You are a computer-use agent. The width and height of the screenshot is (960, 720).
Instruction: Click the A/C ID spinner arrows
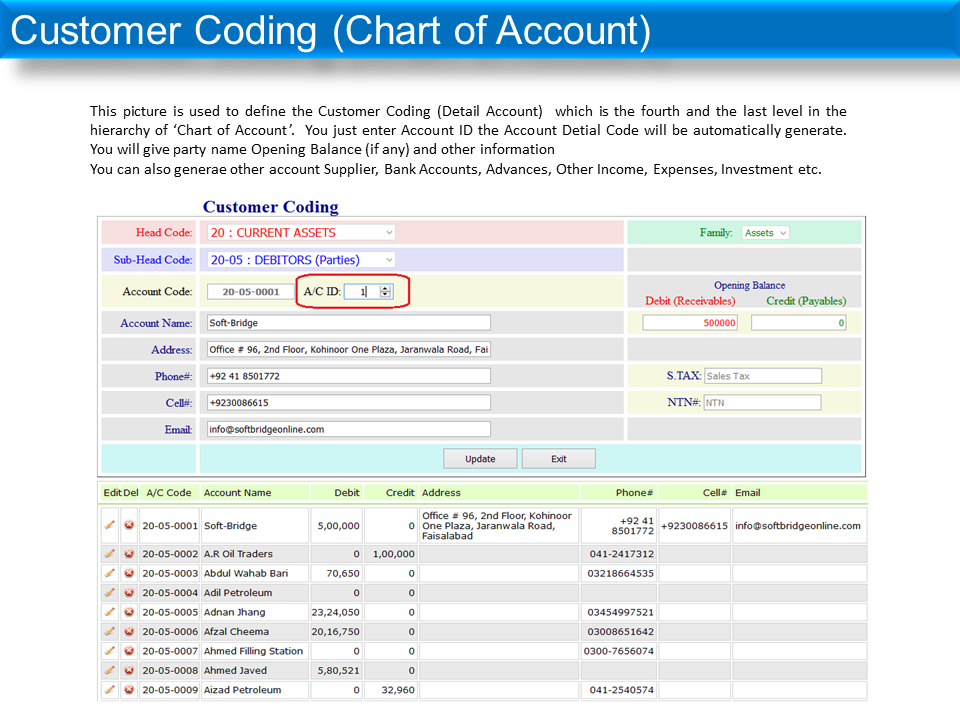386,292
